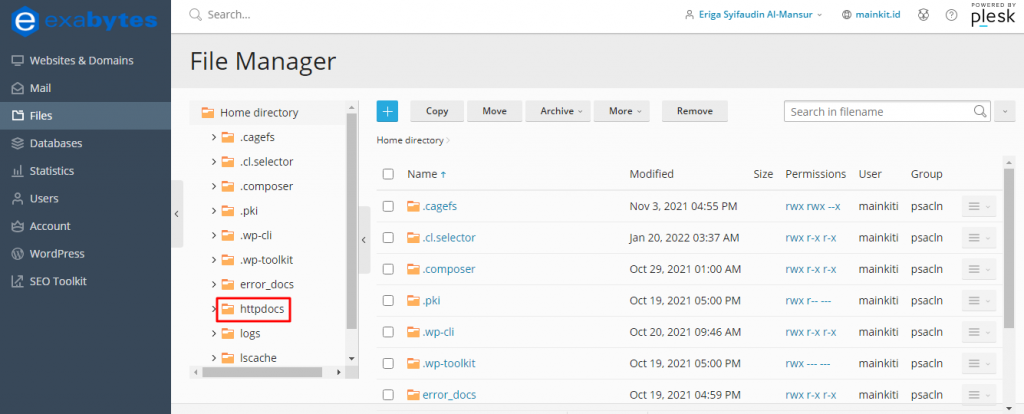1024x414 pixels.
Task: Expand the error_docs tree folder
Action: (214, 284)
